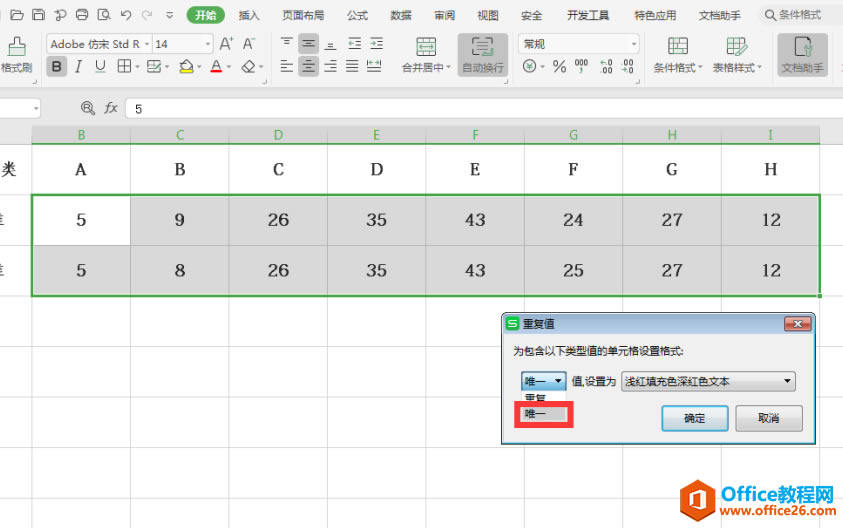
Task: Open the Table Styles (表格样式) dropdown
Action: coord(737,55)
